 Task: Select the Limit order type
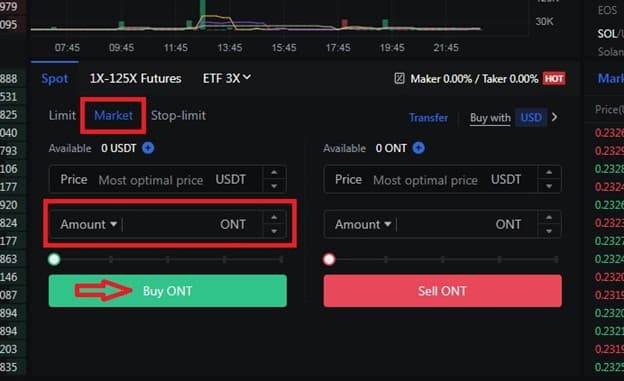pyautogui.click(x=62, y=115)
